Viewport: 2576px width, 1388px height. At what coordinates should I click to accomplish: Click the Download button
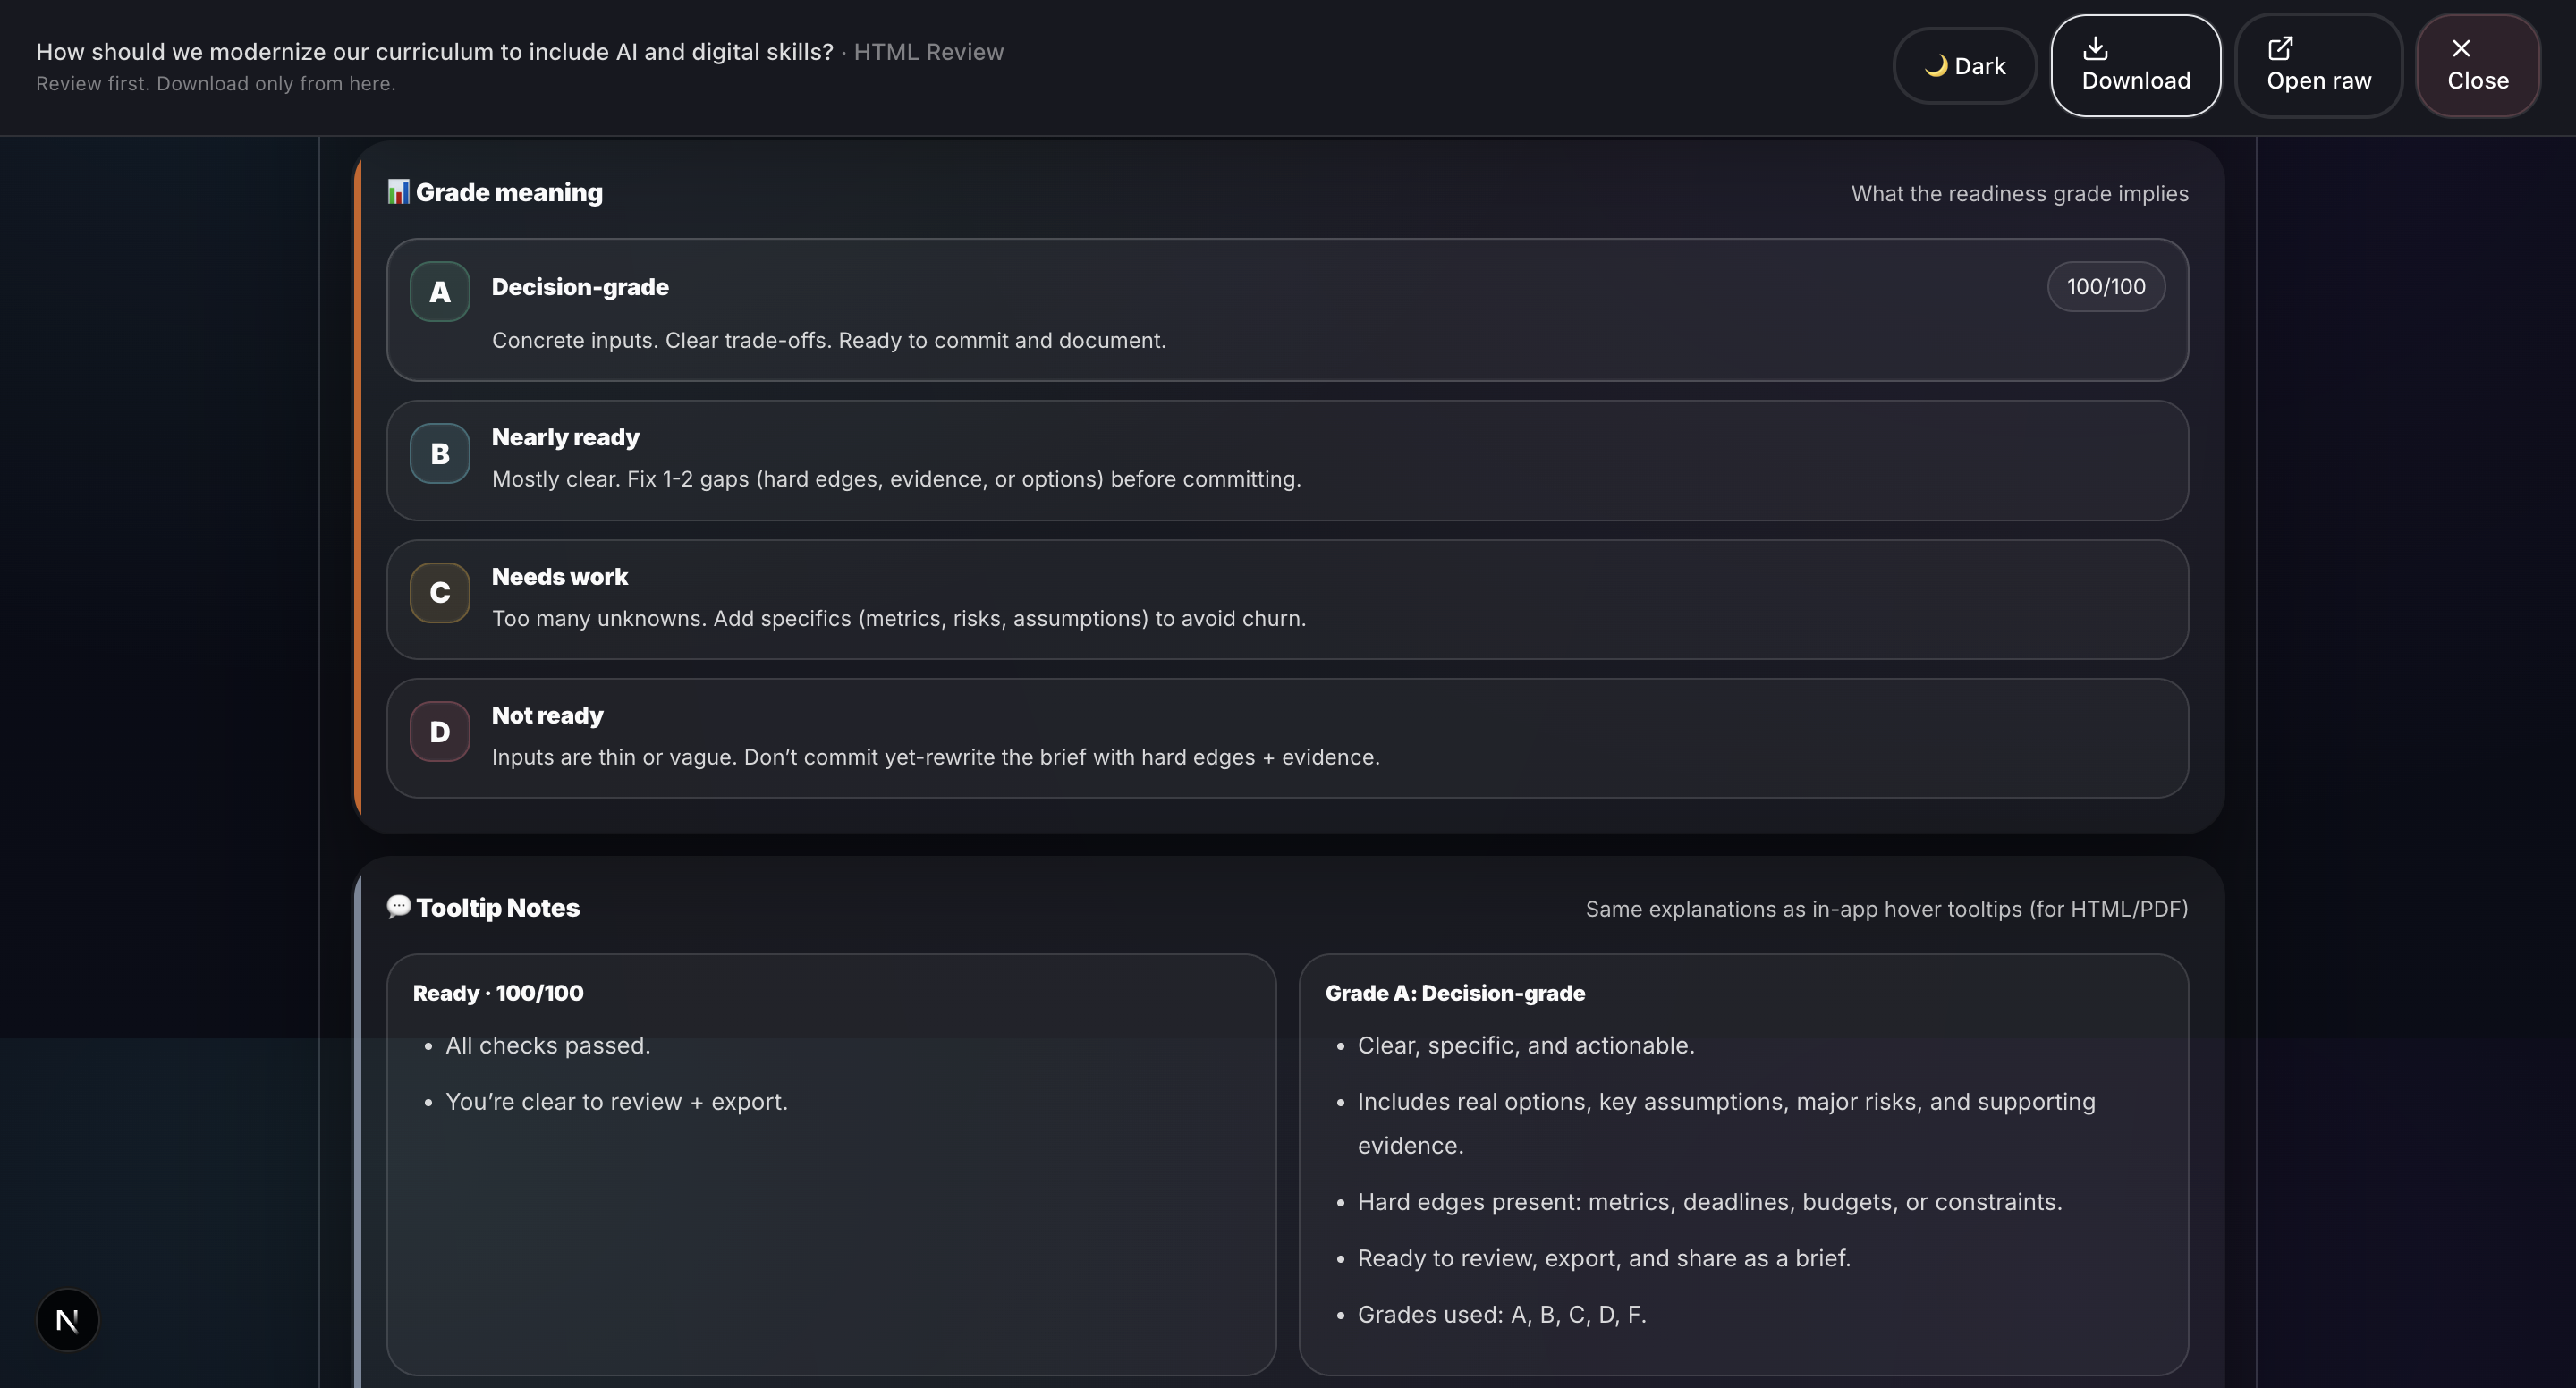click(2135, 66)
